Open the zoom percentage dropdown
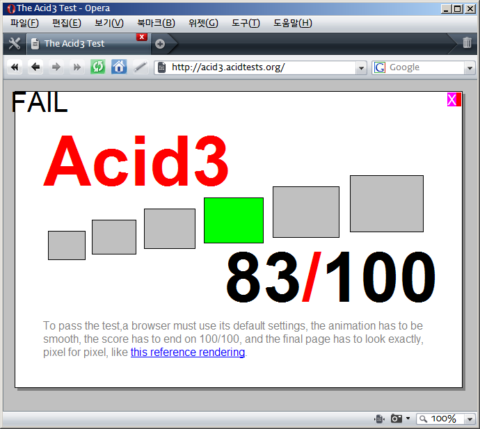The image size is (480, 429). 470,419
